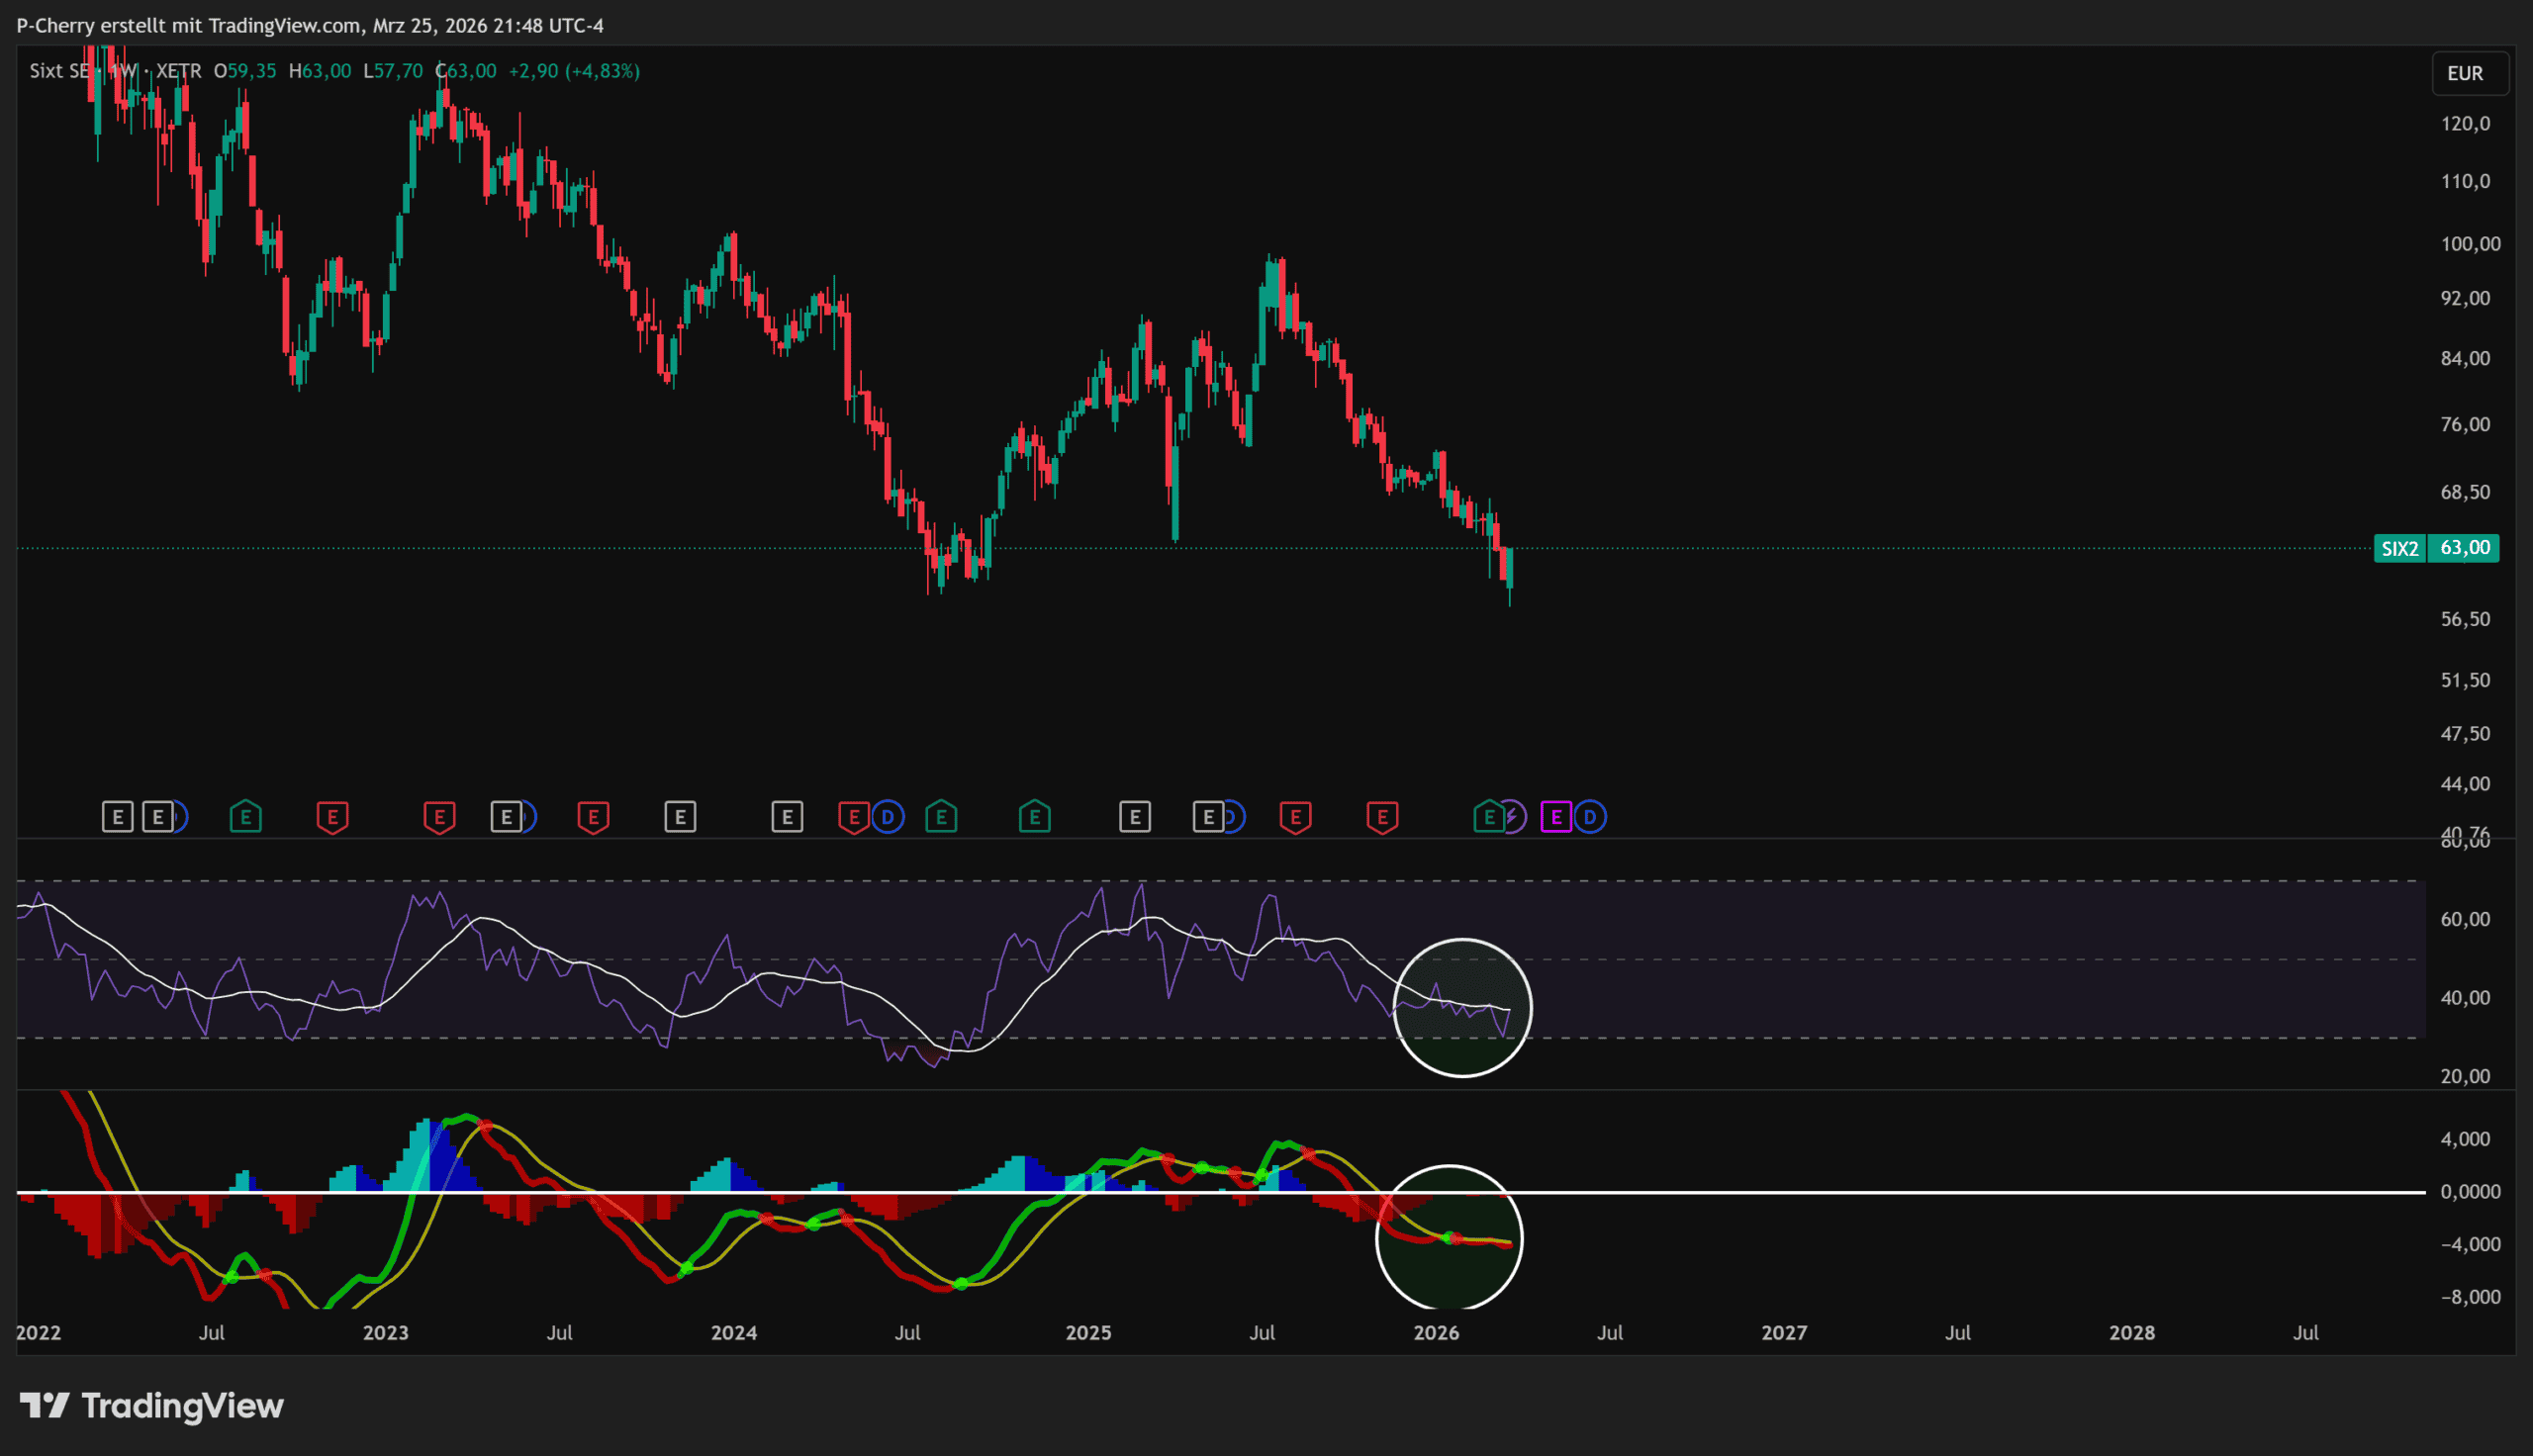Click the white zero line in the MACD pane
2533x1456 pixels.
[1800, 1192]
